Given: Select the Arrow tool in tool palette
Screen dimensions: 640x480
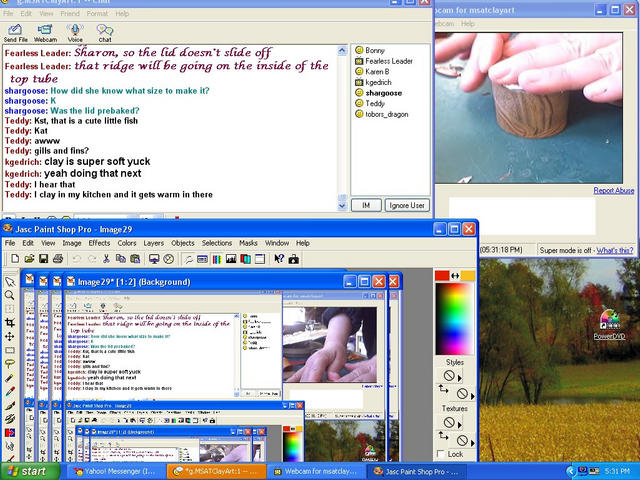Looking at the screenshot, I should (x=10, y=282).
